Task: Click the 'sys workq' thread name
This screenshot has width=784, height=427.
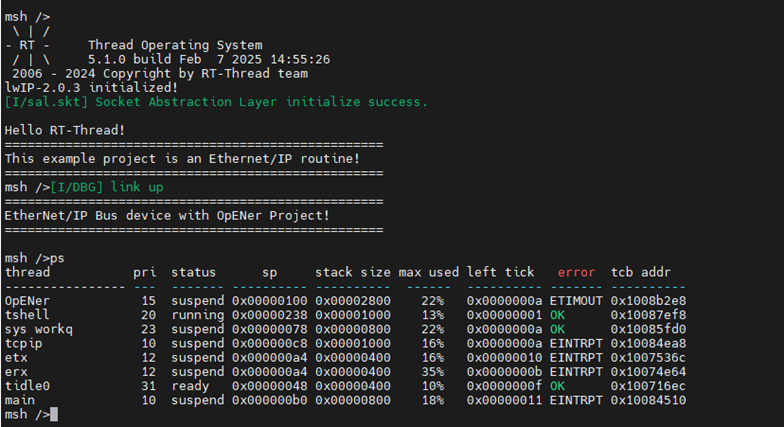Action: [x=39, y=330]
